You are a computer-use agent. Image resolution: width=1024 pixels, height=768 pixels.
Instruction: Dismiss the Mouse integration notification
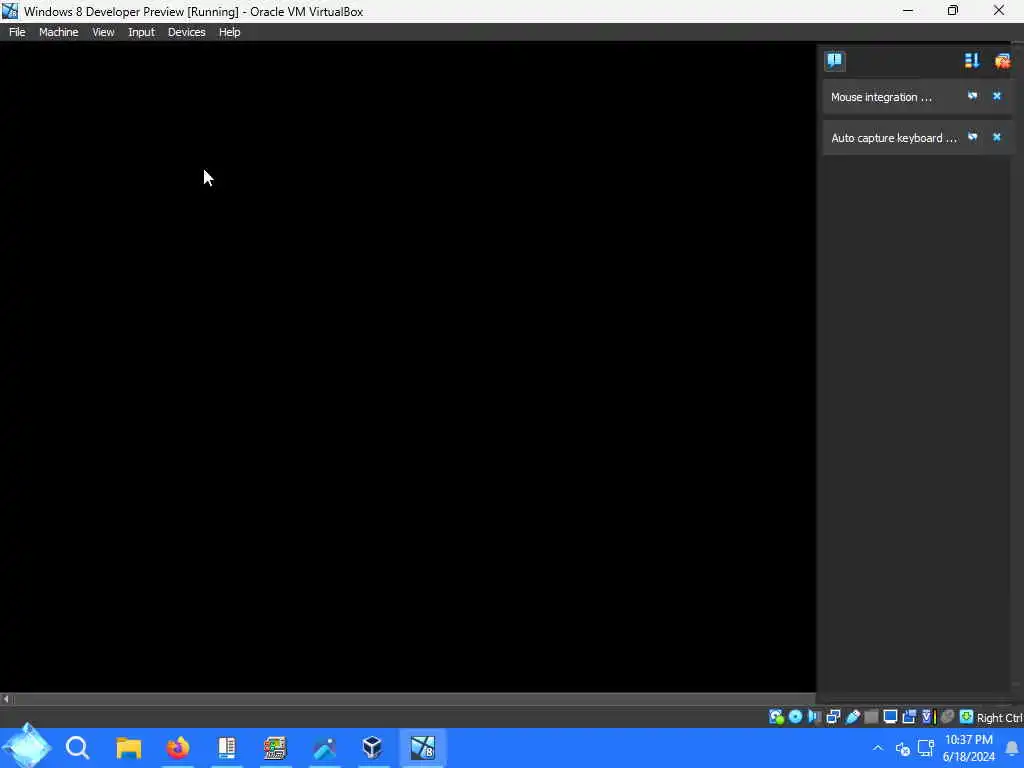click(997, 96)
